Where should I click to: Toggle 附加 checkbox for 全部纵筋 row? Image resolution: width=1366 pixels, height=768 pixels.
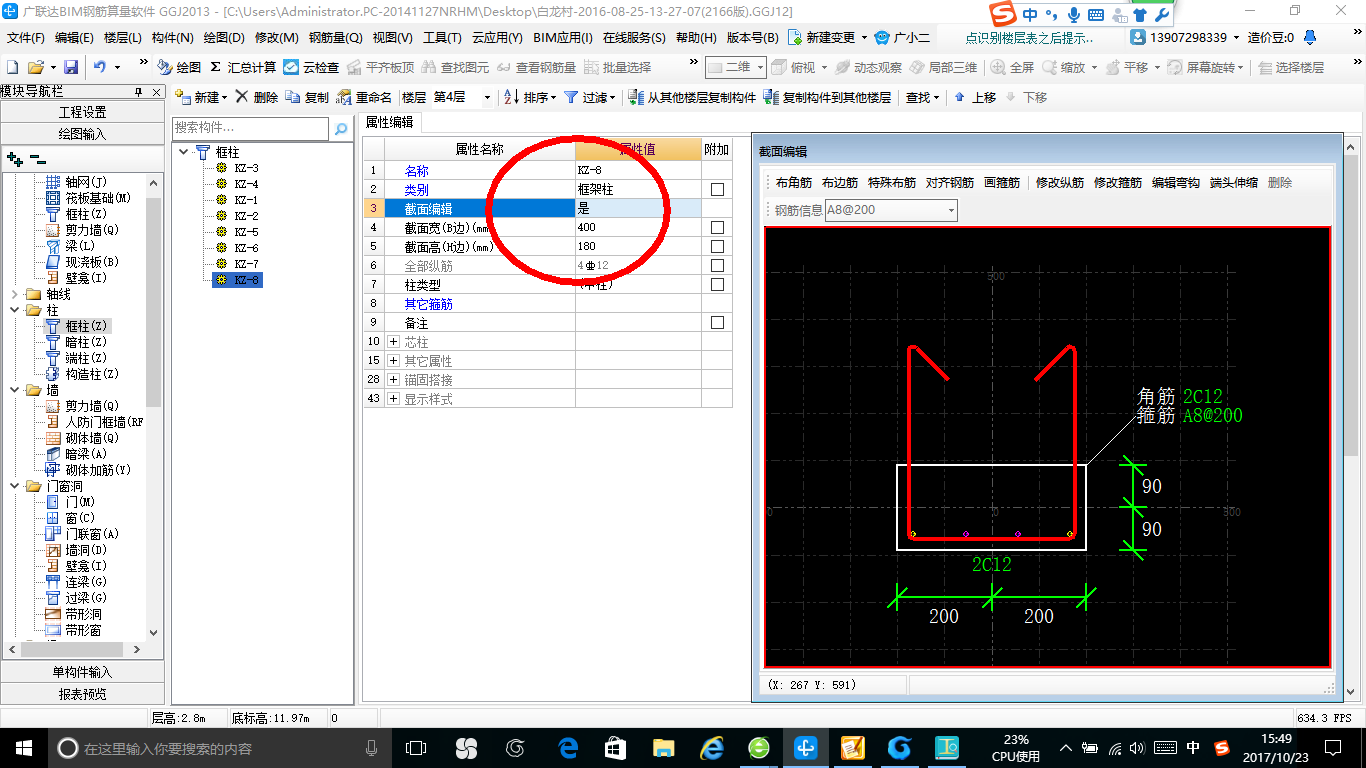pos(717,265)
